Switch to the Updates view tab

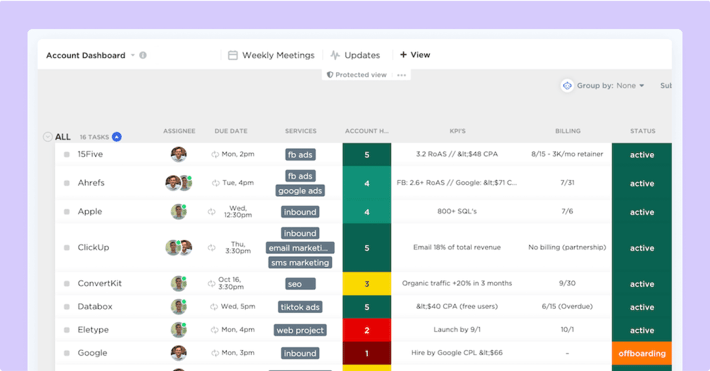point(355,55)
